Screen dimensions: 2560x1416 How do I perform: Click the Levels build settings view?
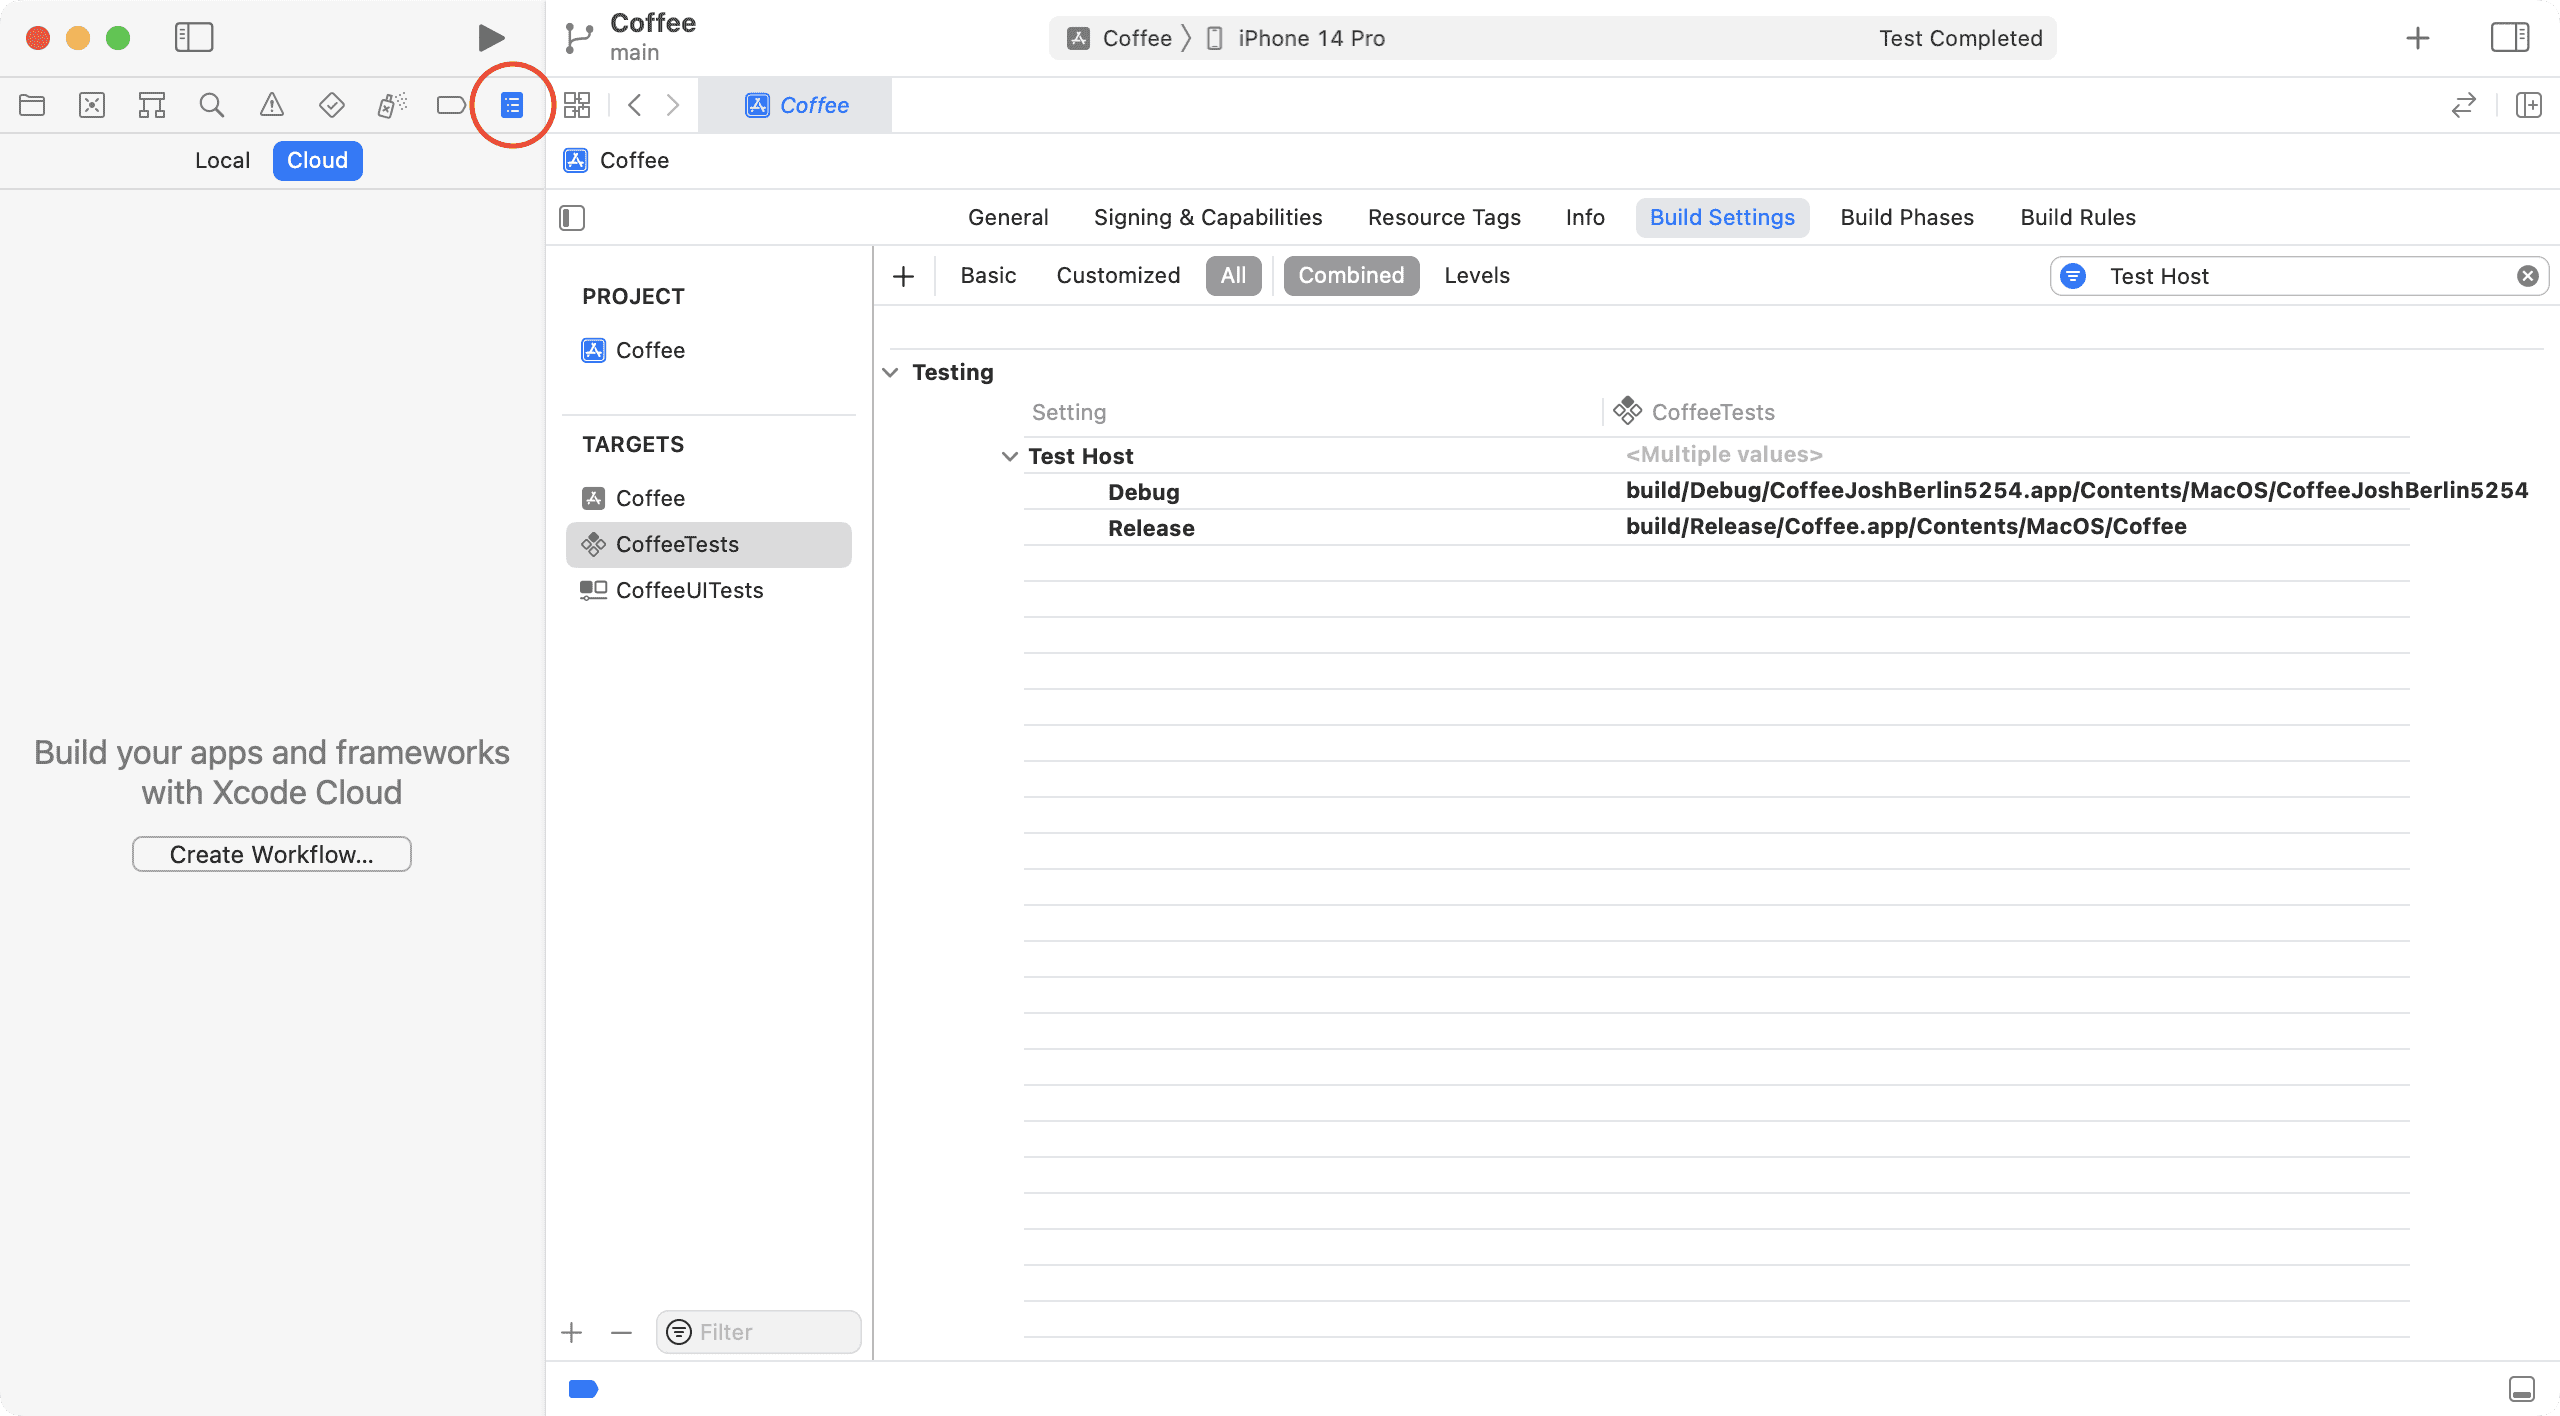point(1477,274)
